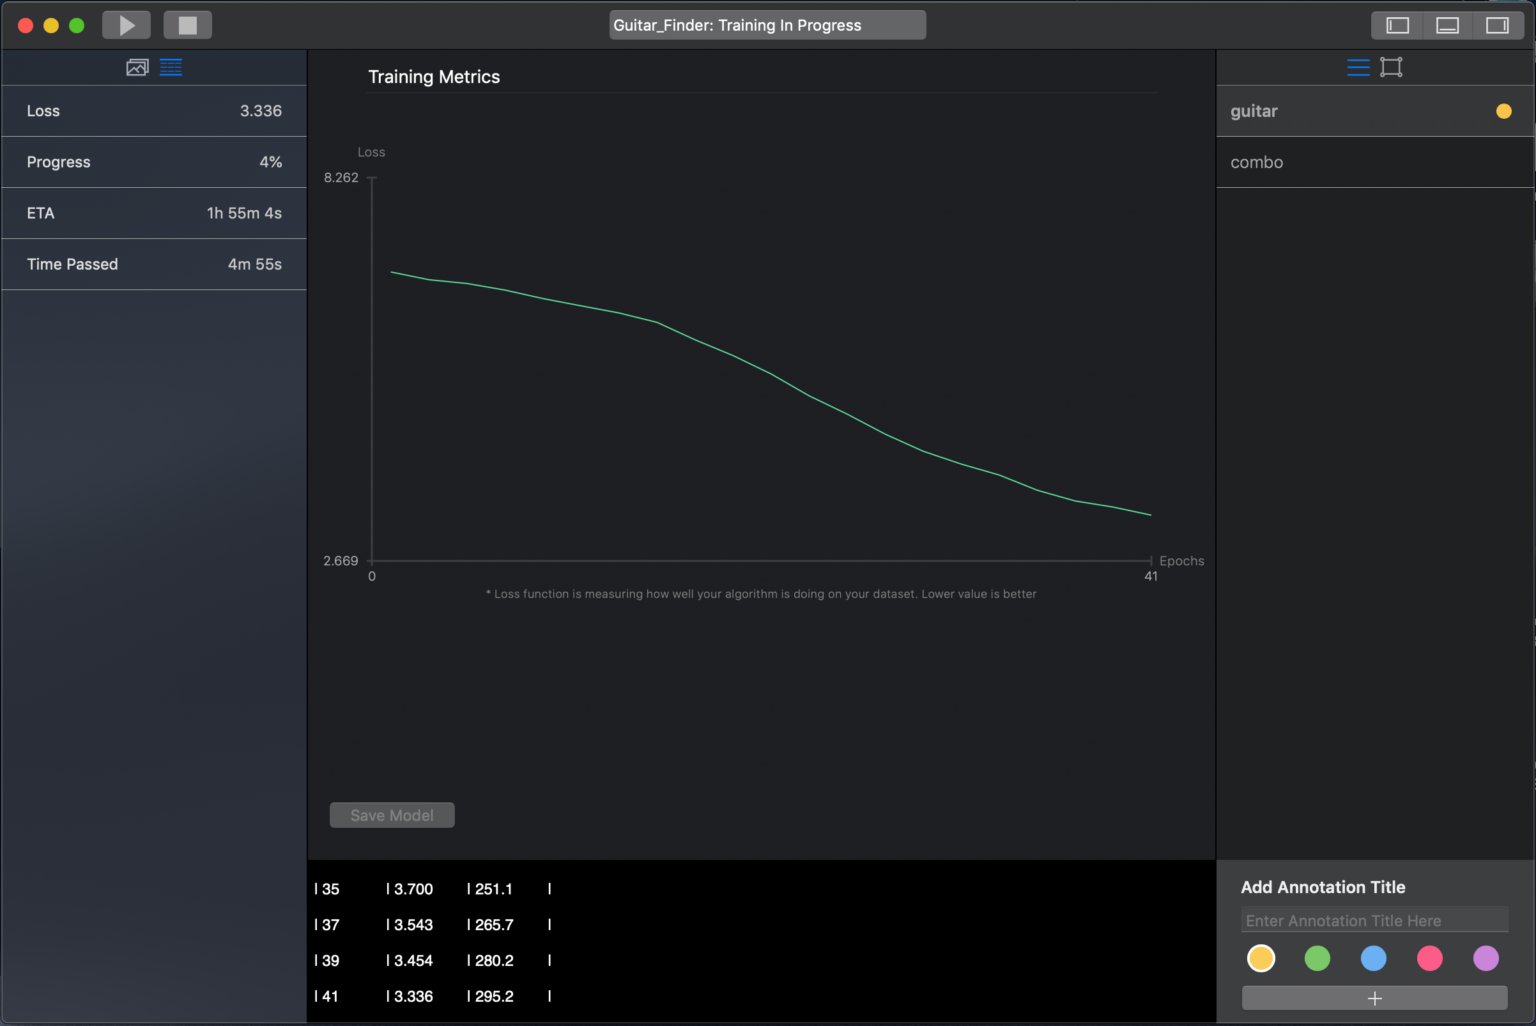
Task: Toggle the bottom panel visibility
Action: tap(1447, 25)
